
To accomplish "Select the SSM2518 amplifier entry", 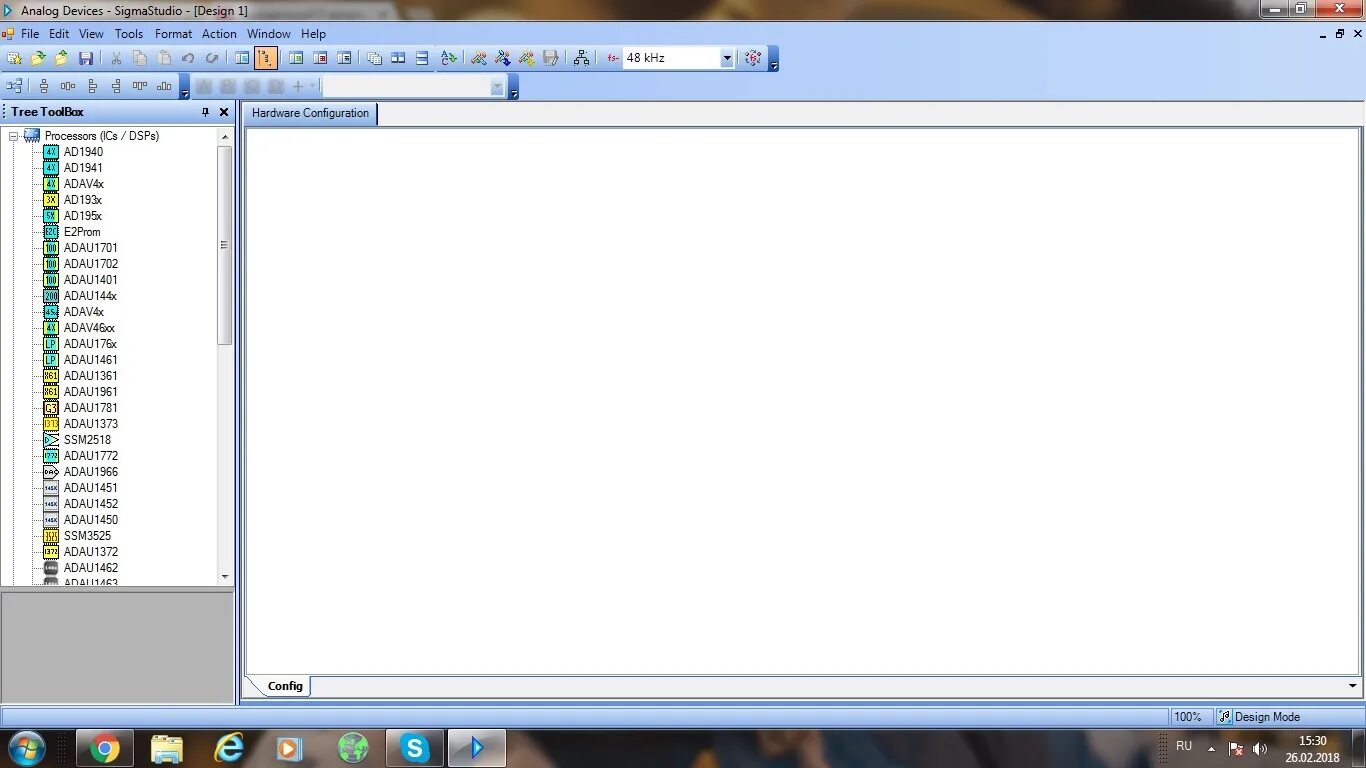I will pyautogui.click(x=88, y=440).
